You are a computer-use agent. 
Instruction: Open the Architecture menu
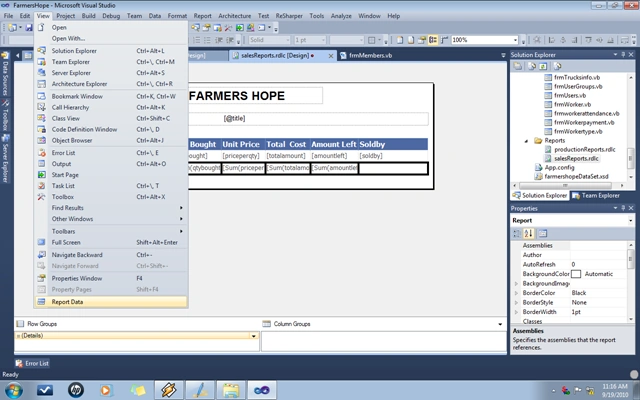[234, 16]
